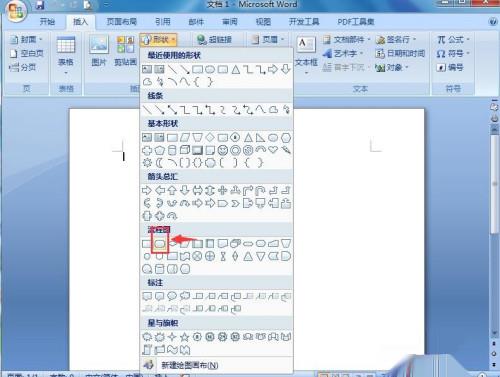Select the moon basic shape

pyautogui.click(x=160, y=163)
